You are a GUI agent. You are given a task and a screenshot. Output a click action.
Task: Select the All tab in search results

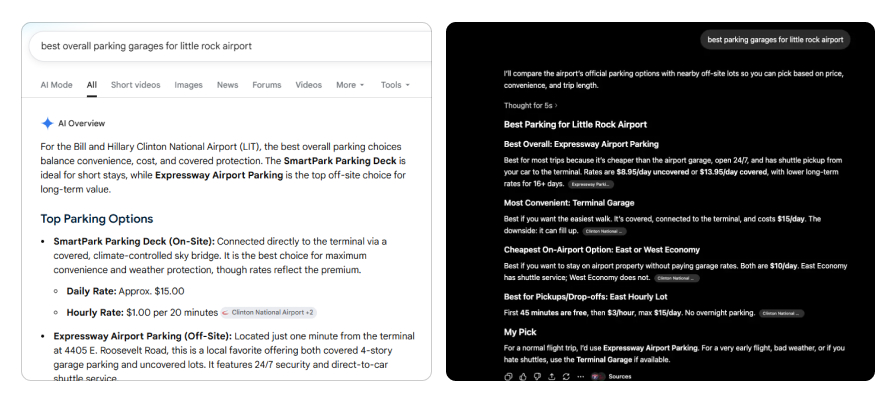pos(91,85)
